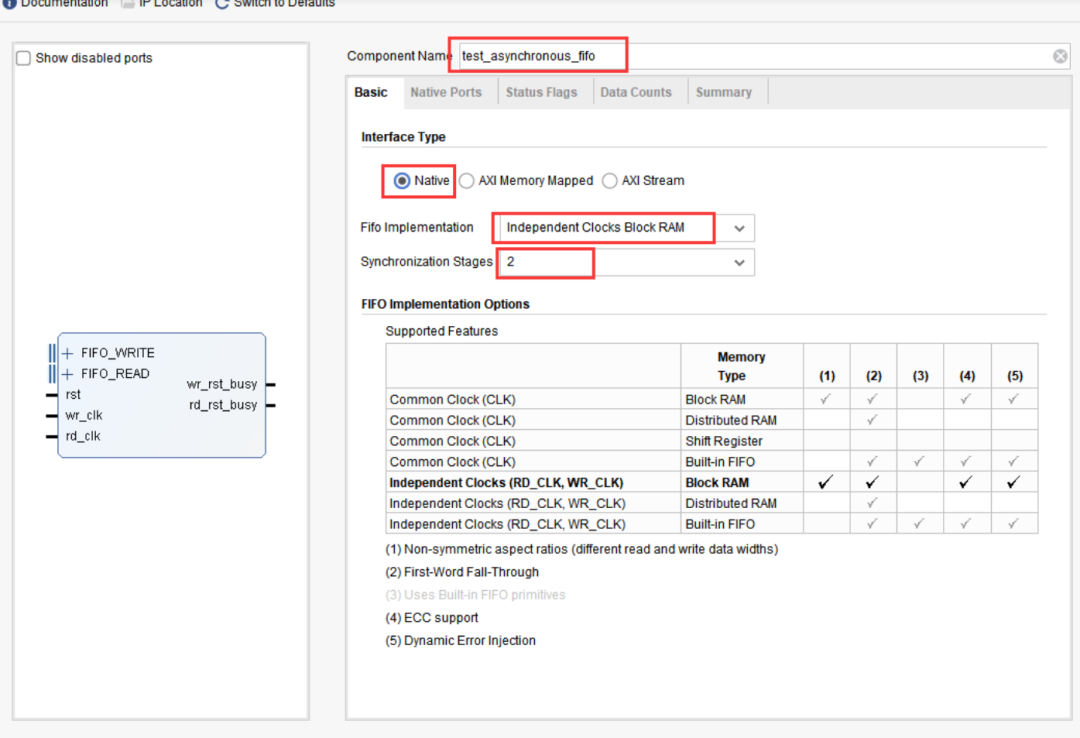
Task: Choose the AXI Stream radio button
Action: click(x=610, y=181)
